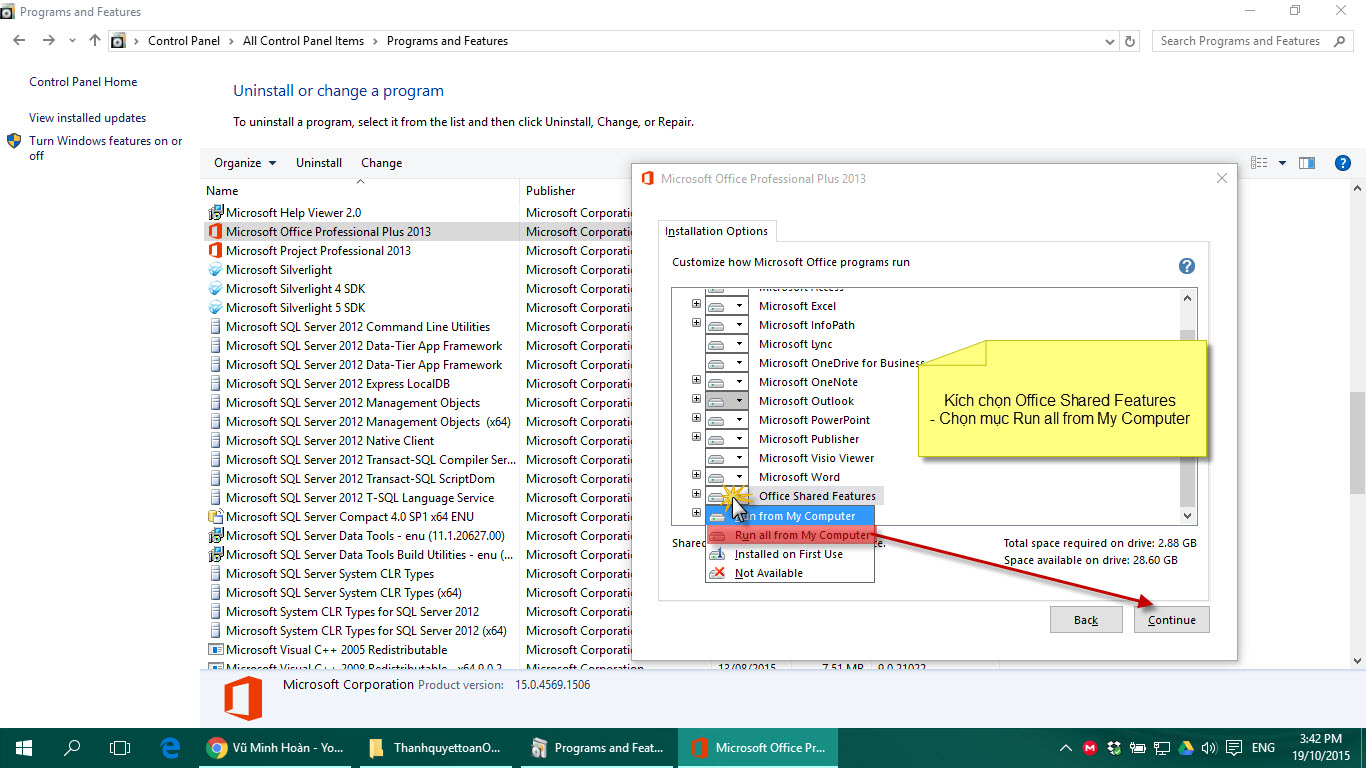Refresh the Programs and Features address bar
1366x768 pixels.
tap(1130, 41)
